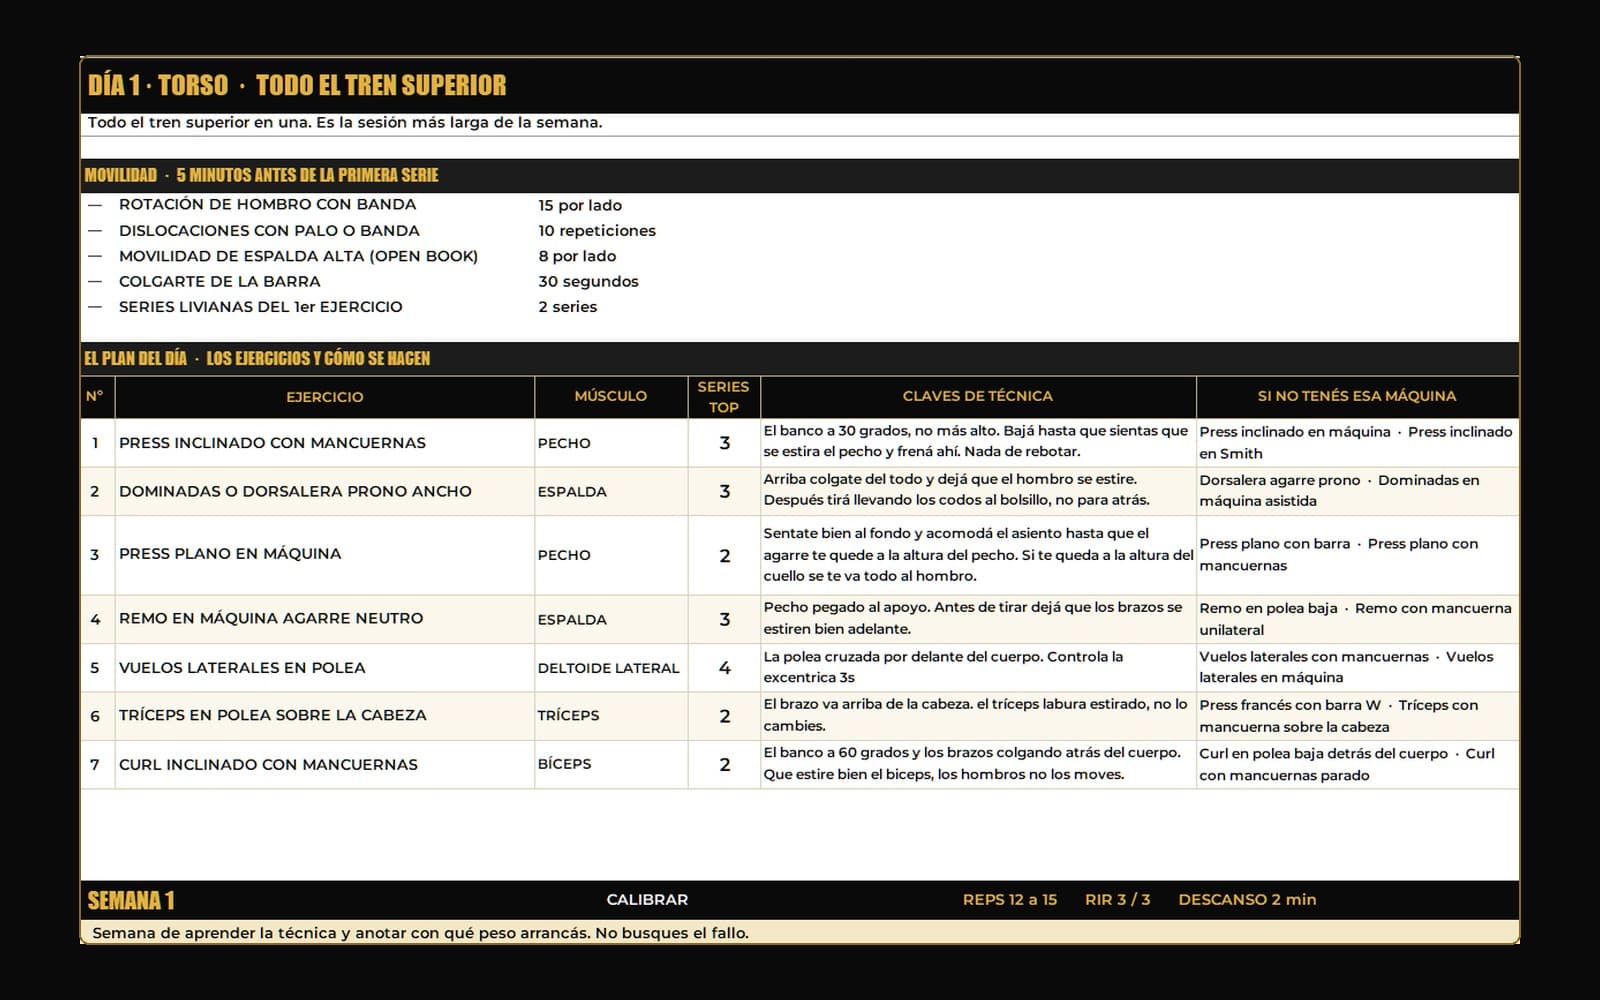The height and width of the screenshot is (1000, 1600).
Task: Select 'CURL INCLINADO CON MANCUERNAS' cell
Action: tap(325, 764)
